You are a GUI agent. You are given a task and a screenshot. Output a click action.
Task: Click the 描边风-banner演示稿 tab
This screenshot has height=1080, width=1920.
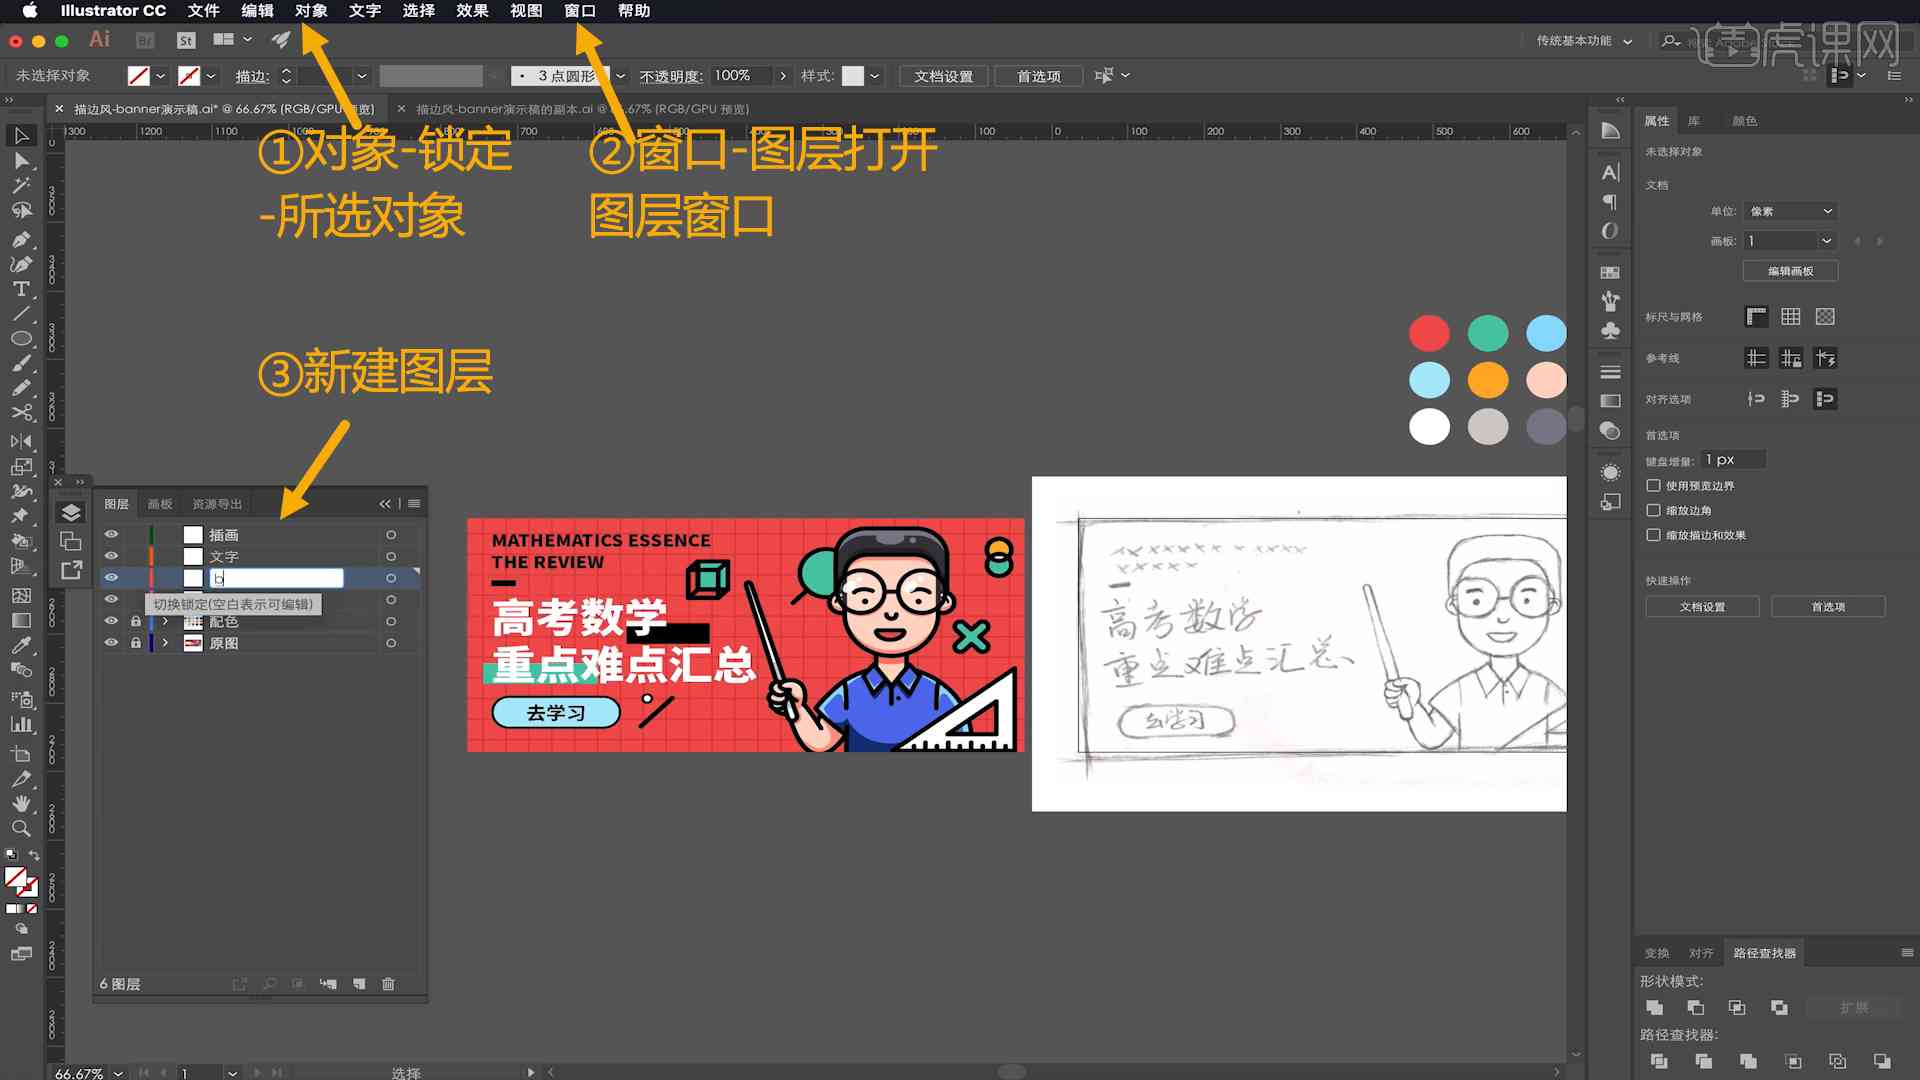(x=224, y=108)
